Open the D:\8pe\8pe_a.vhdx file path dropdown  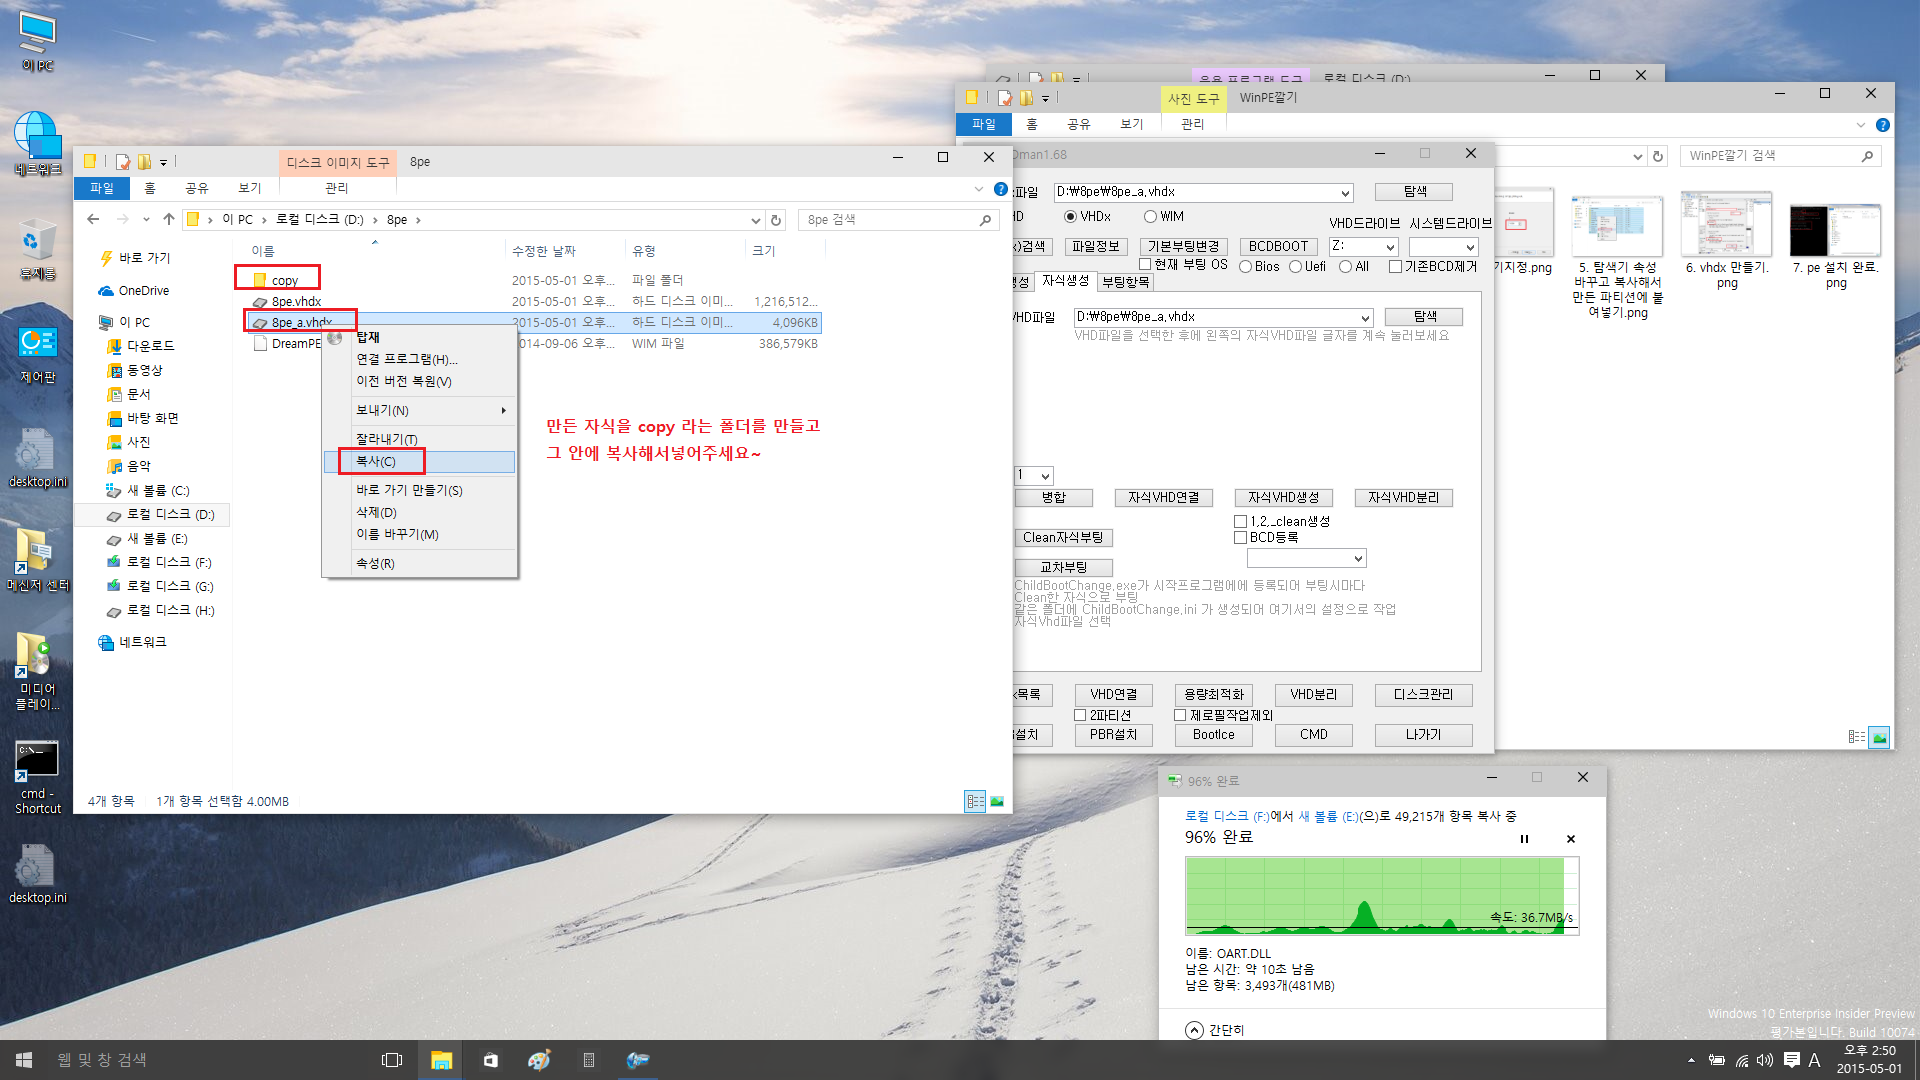pos(1345,193)
